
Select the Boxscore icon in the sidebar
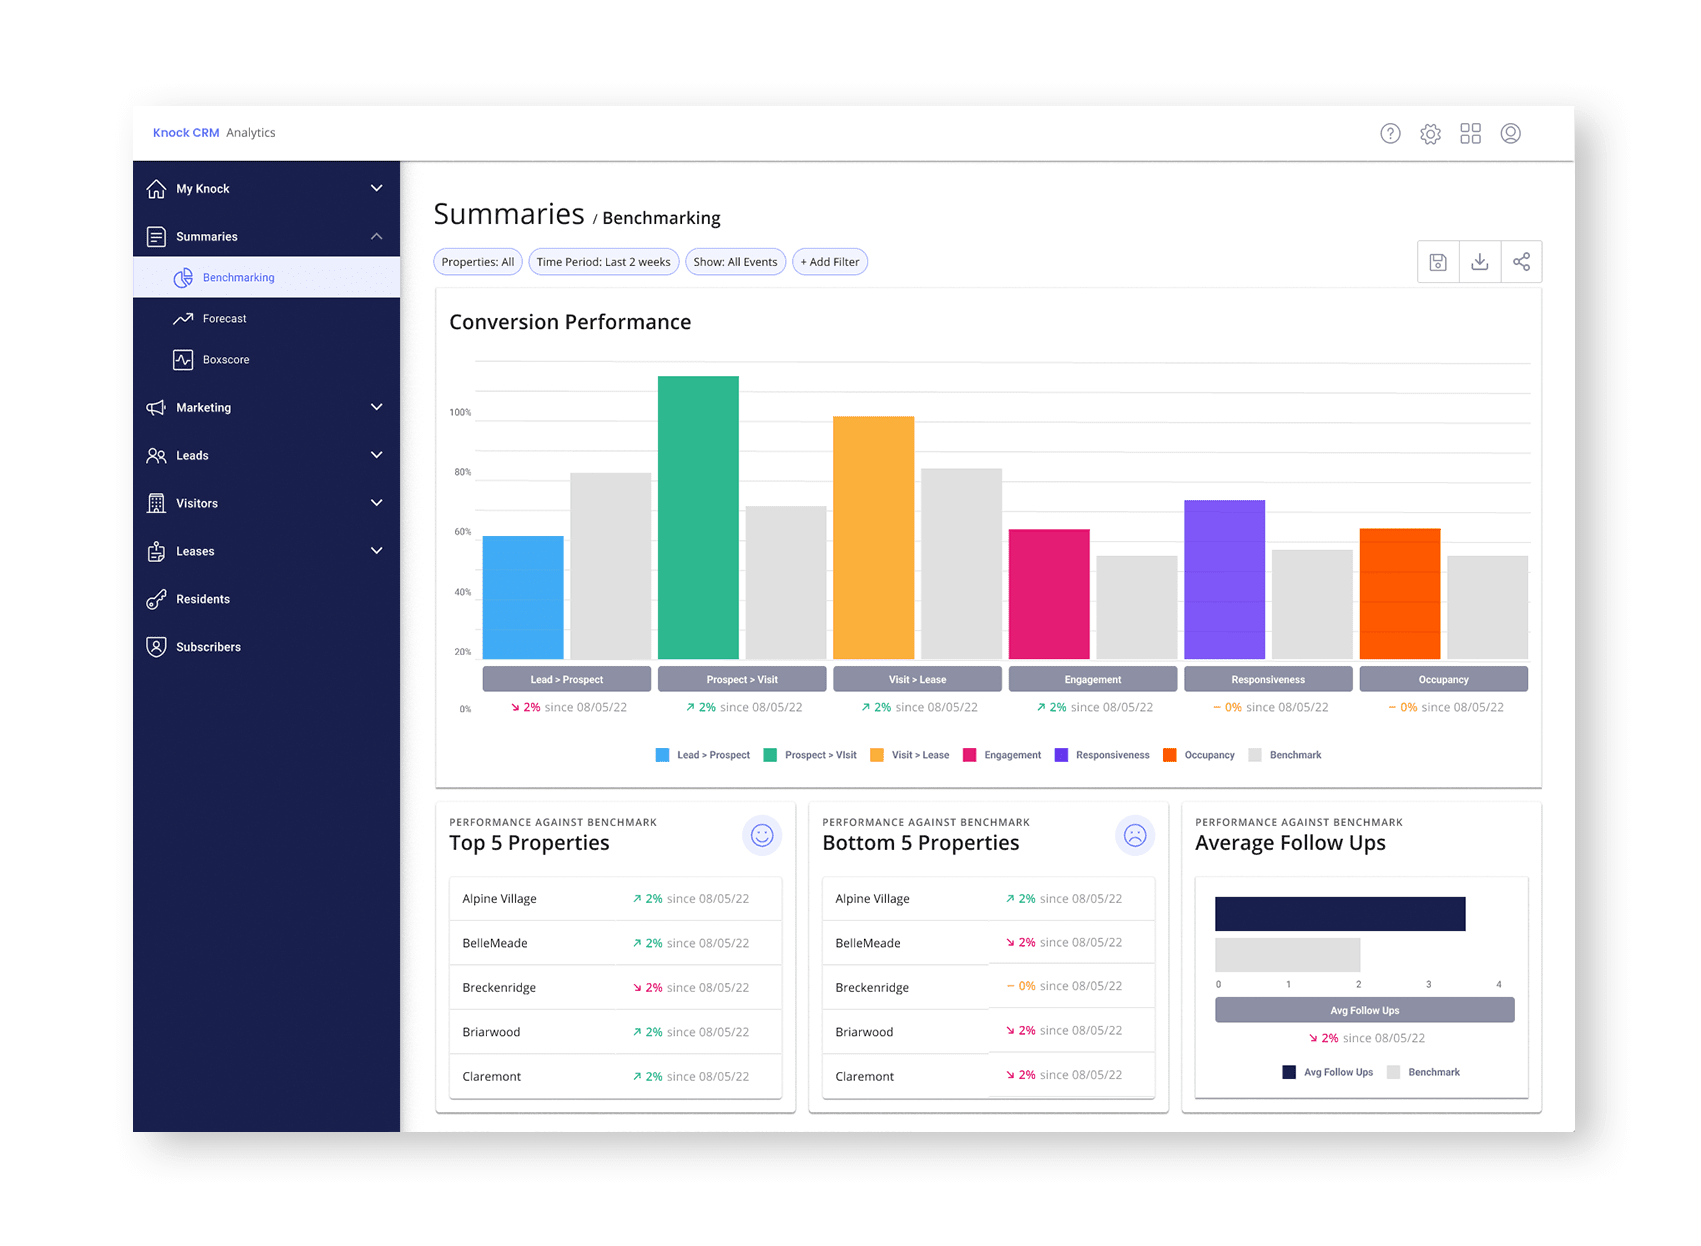[x=184, y=359]
